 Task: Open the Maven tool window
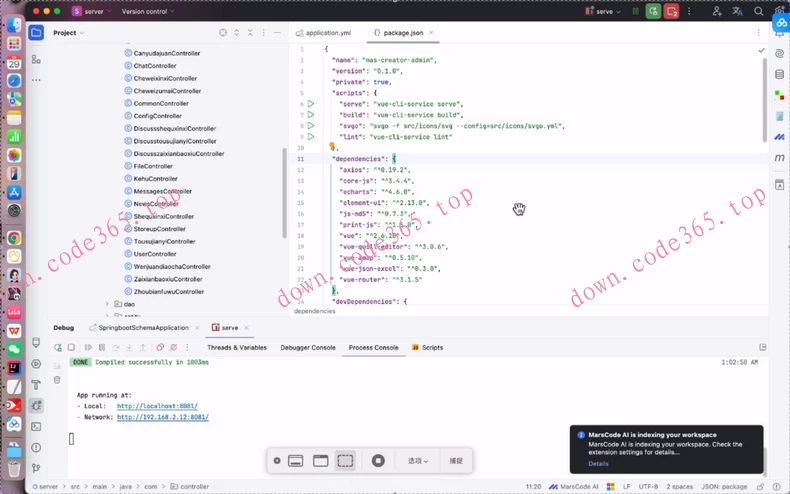point(779,158)
